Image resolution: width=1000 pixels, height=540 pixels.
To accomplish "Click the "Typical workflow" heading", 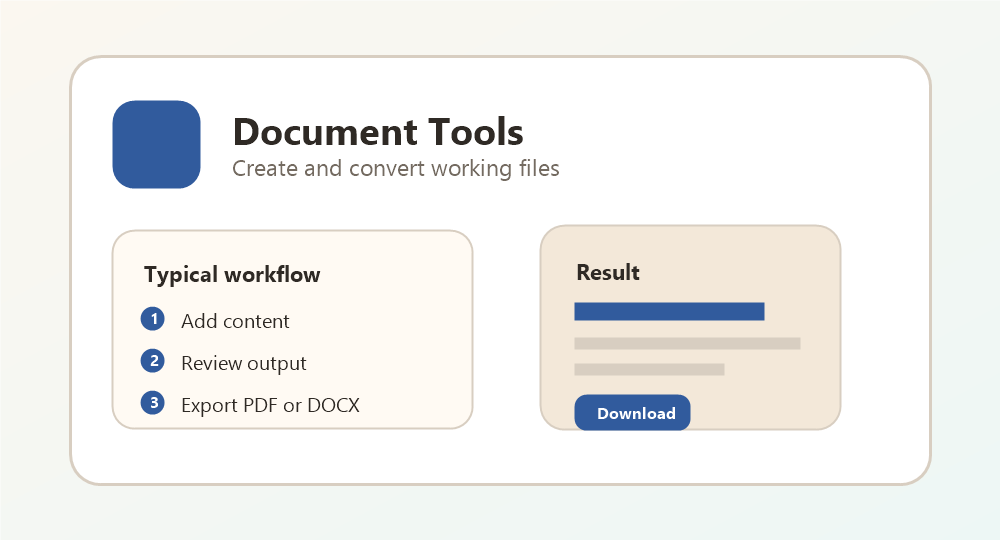I will (x=232, y=275).
